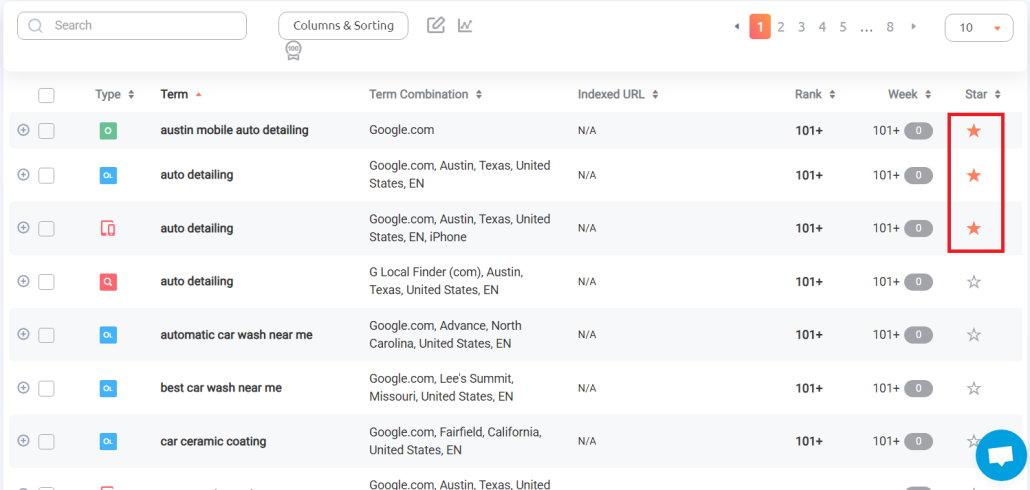Image resolution: width=1030 pixels, height=490 pixels.
Task: Sort table by the Type column
Action: [114, 95]
